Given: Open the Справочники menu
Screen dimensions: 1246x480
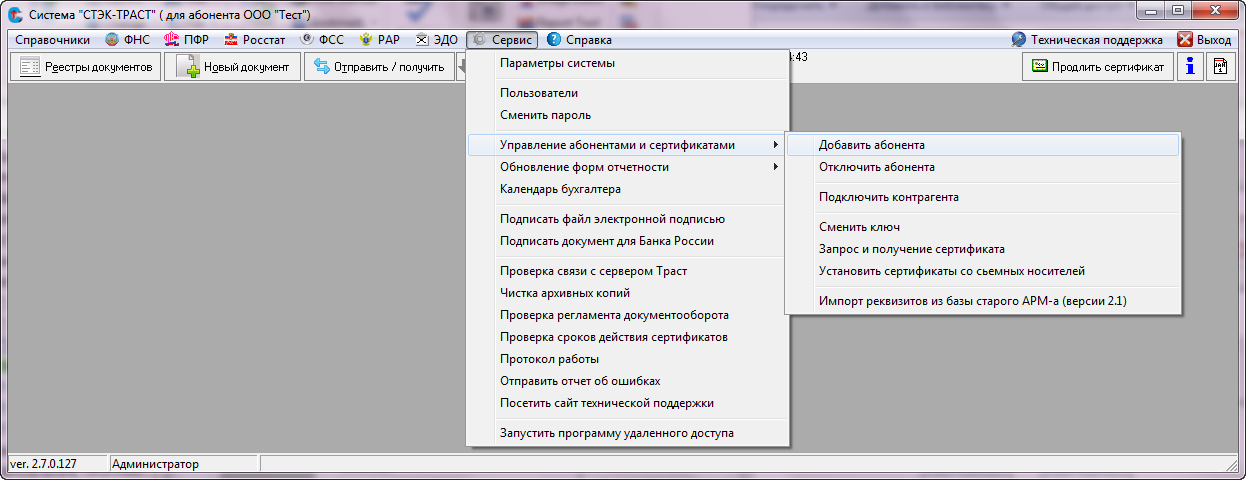Looking at the screenshot, I should [x=53, y=40].
